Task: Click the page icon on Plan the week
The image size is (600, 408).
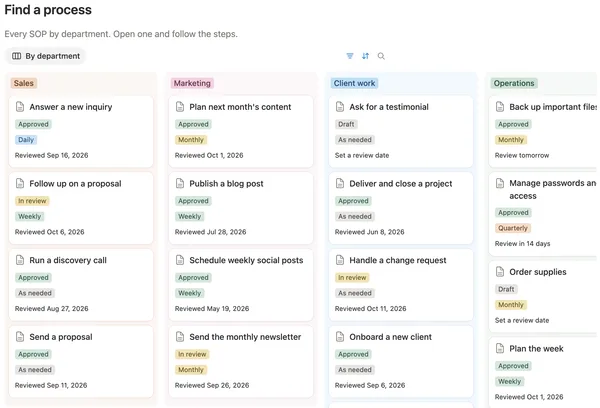Action: pos(500,348)
